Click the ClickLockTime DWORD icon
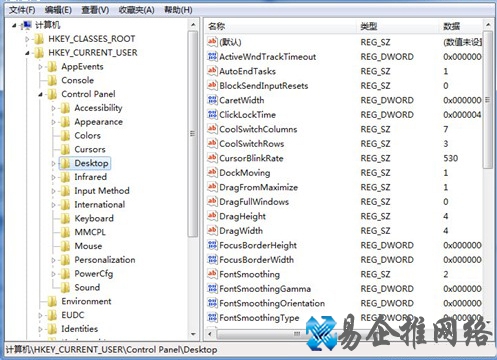The image size is (497, 360). [212, 114]
